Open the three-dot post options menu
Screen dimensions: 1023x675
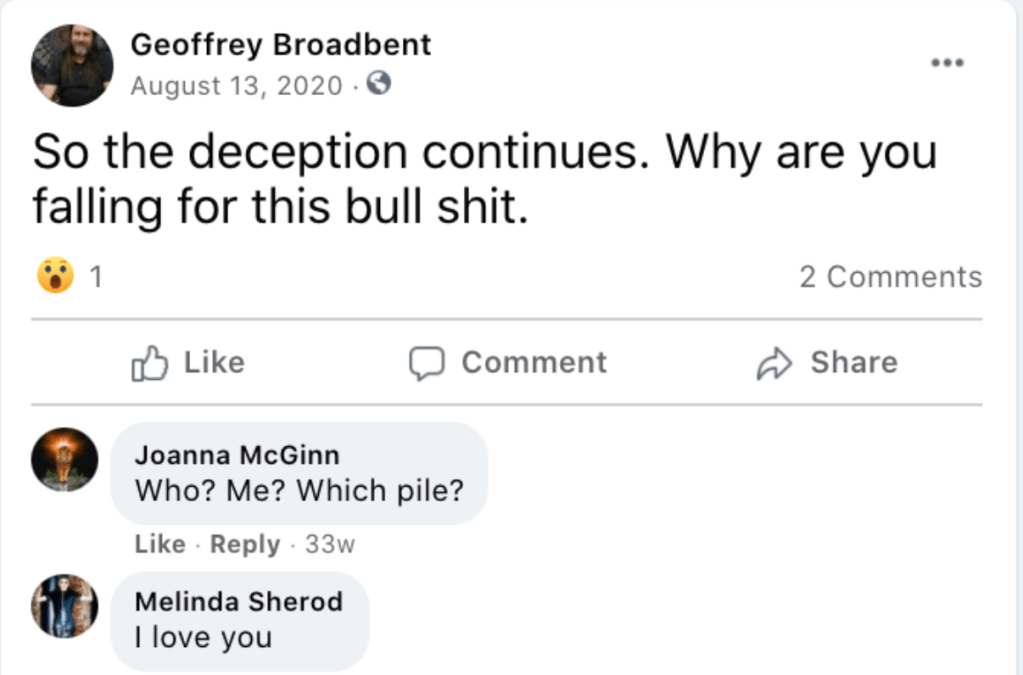(946, 62)
